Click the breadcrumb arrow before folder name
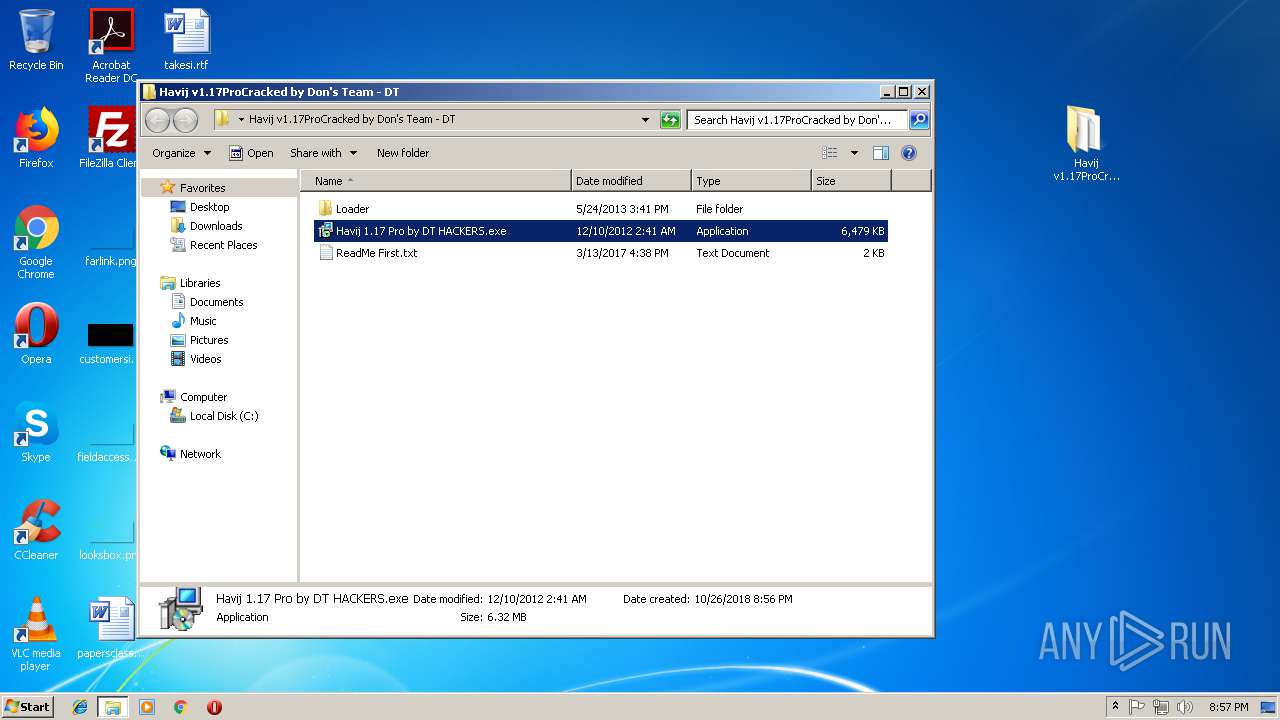The height and width of the screenshot is (720, 1280). point(241,120)
